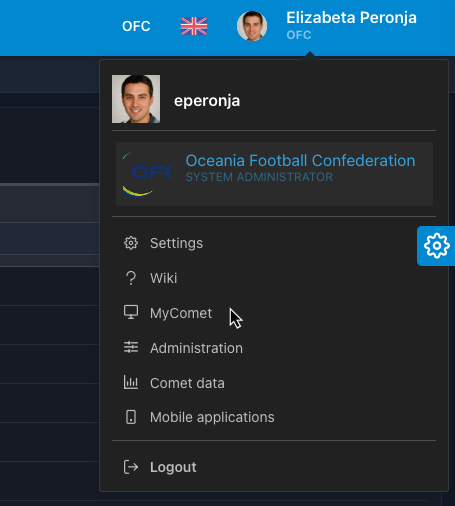The height and width of the screenshot is (506, 455).
Task: Click the small round avatar in header
Action: click(252, 26)
